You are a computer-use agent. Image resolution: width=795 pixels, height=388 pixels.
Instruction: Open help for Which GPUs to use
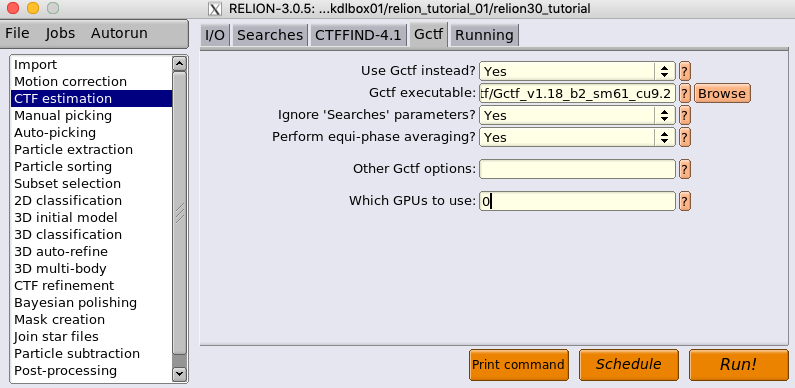(x=684, y=201)
